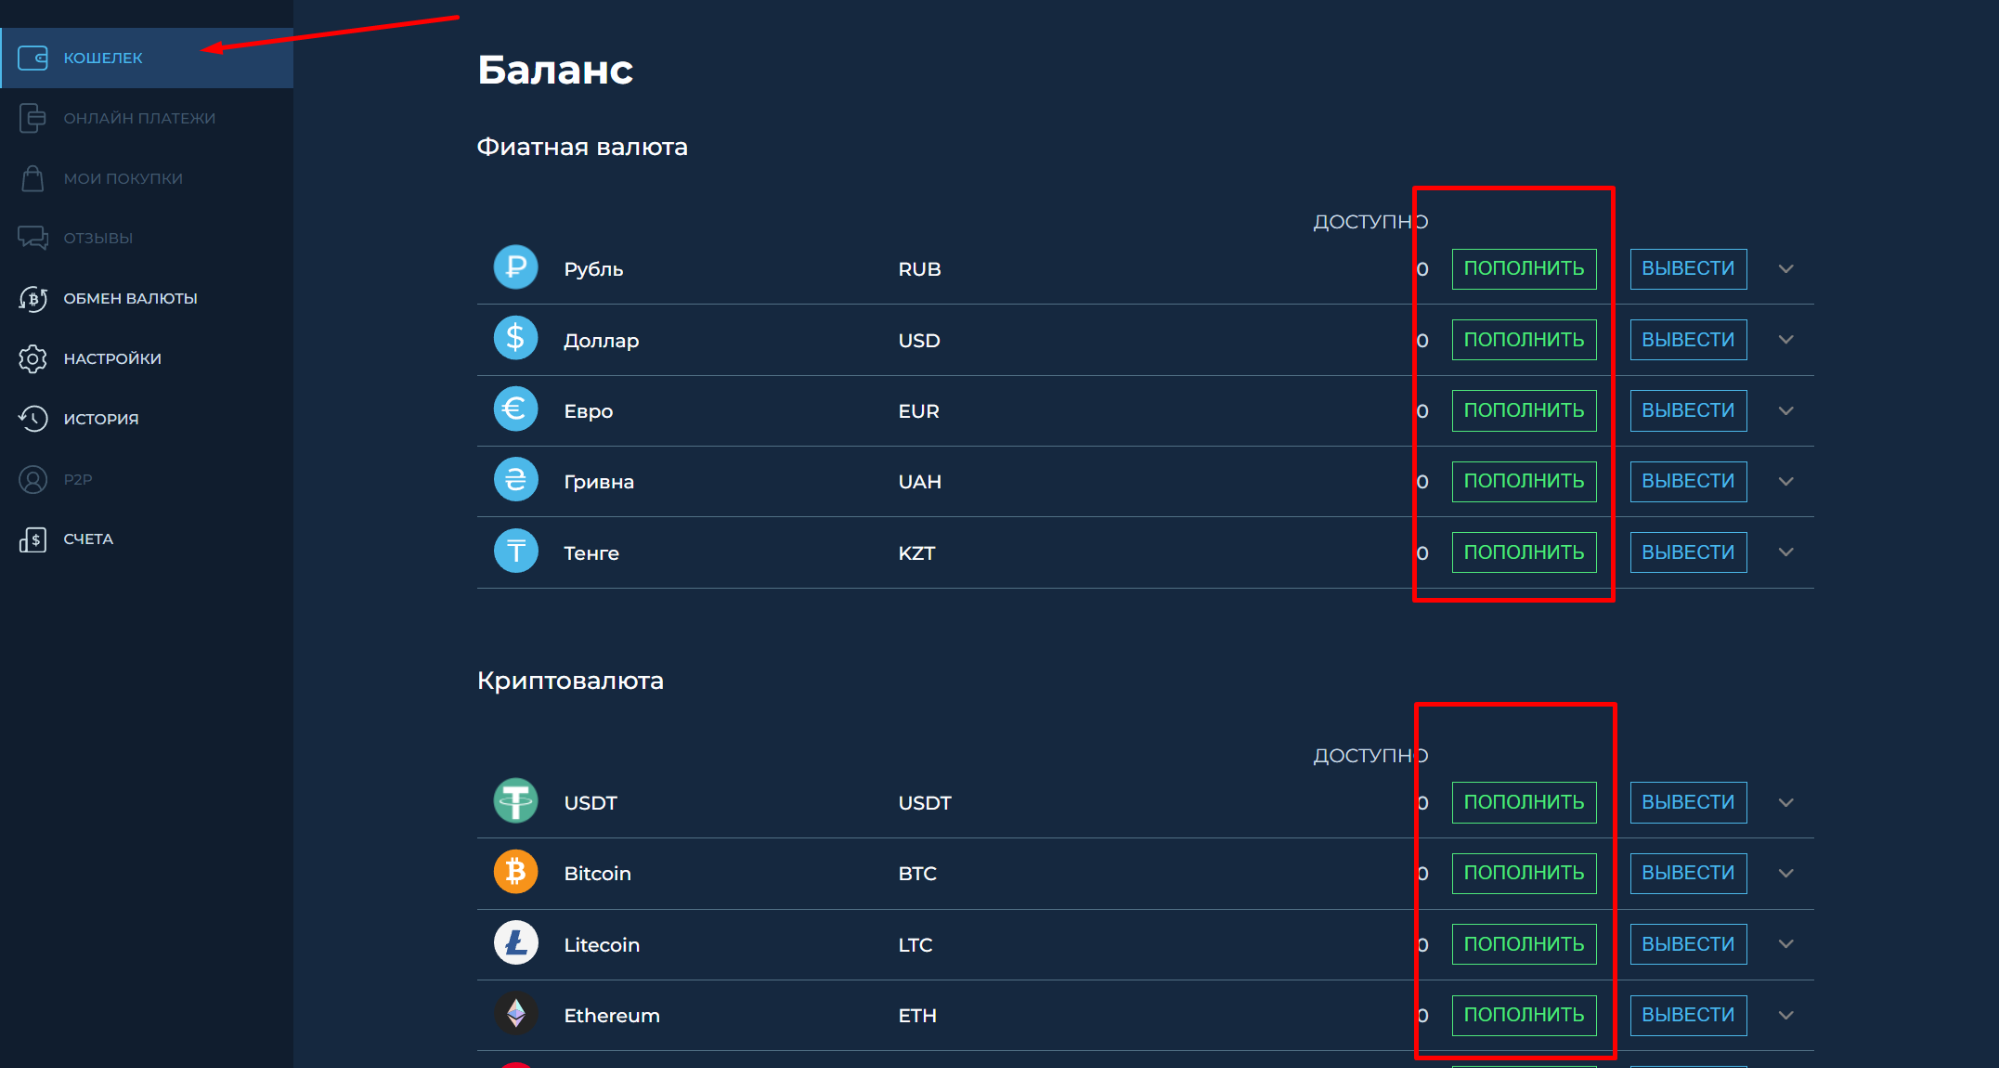Image resolution: width=1999 pixels, height=1068 pixels.
Task: Open the Обмен валюты section
Action: (131, 298)
